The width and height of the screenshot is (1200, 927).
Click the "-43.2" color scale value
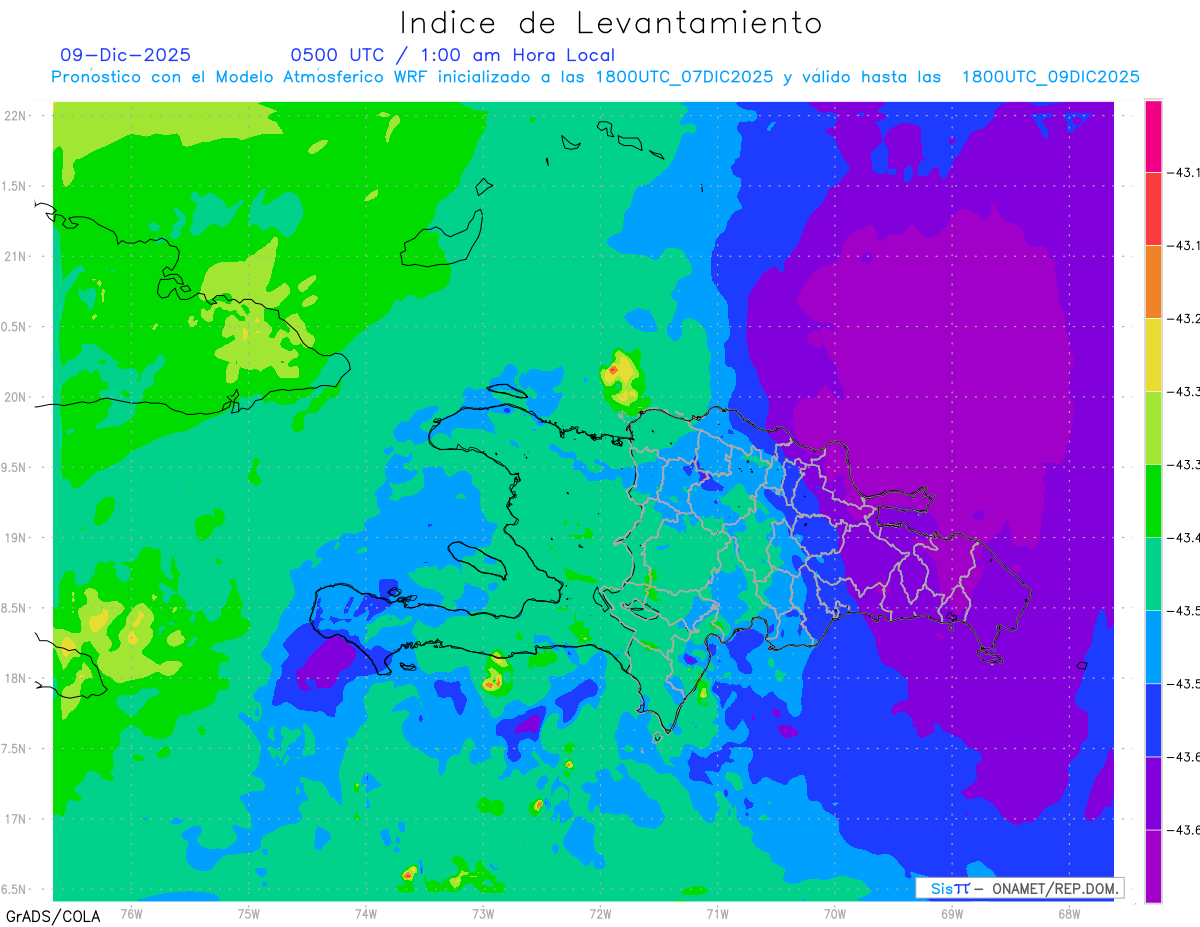pos(1186,319)
